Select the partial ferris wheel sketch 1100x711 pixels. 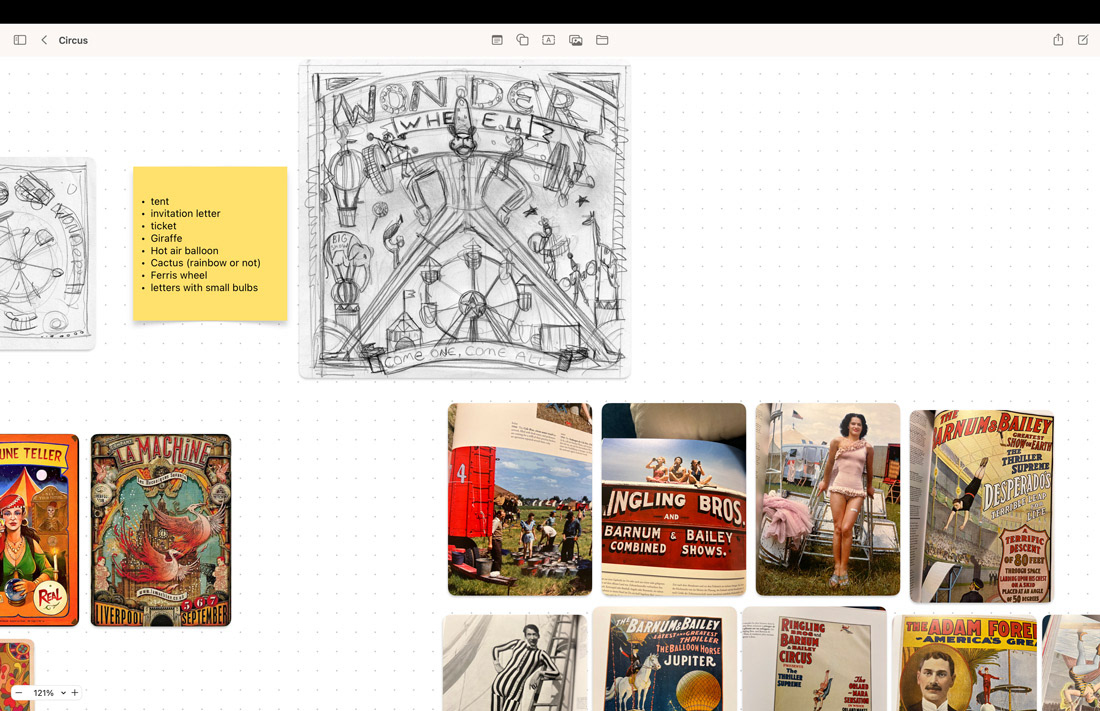pos(46,253)
